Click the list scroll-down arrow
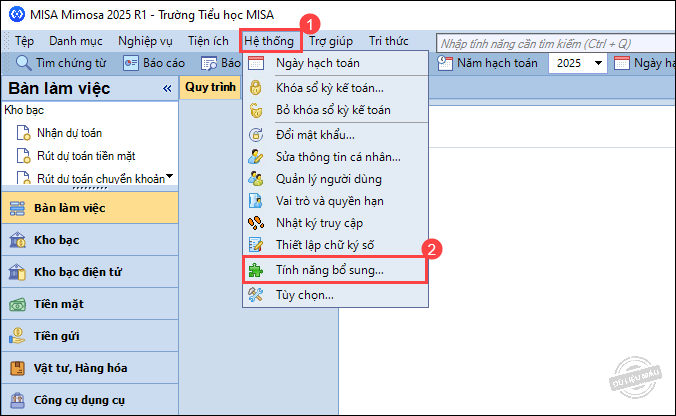The width and height of the screenshot is (676, 416). 170,176
